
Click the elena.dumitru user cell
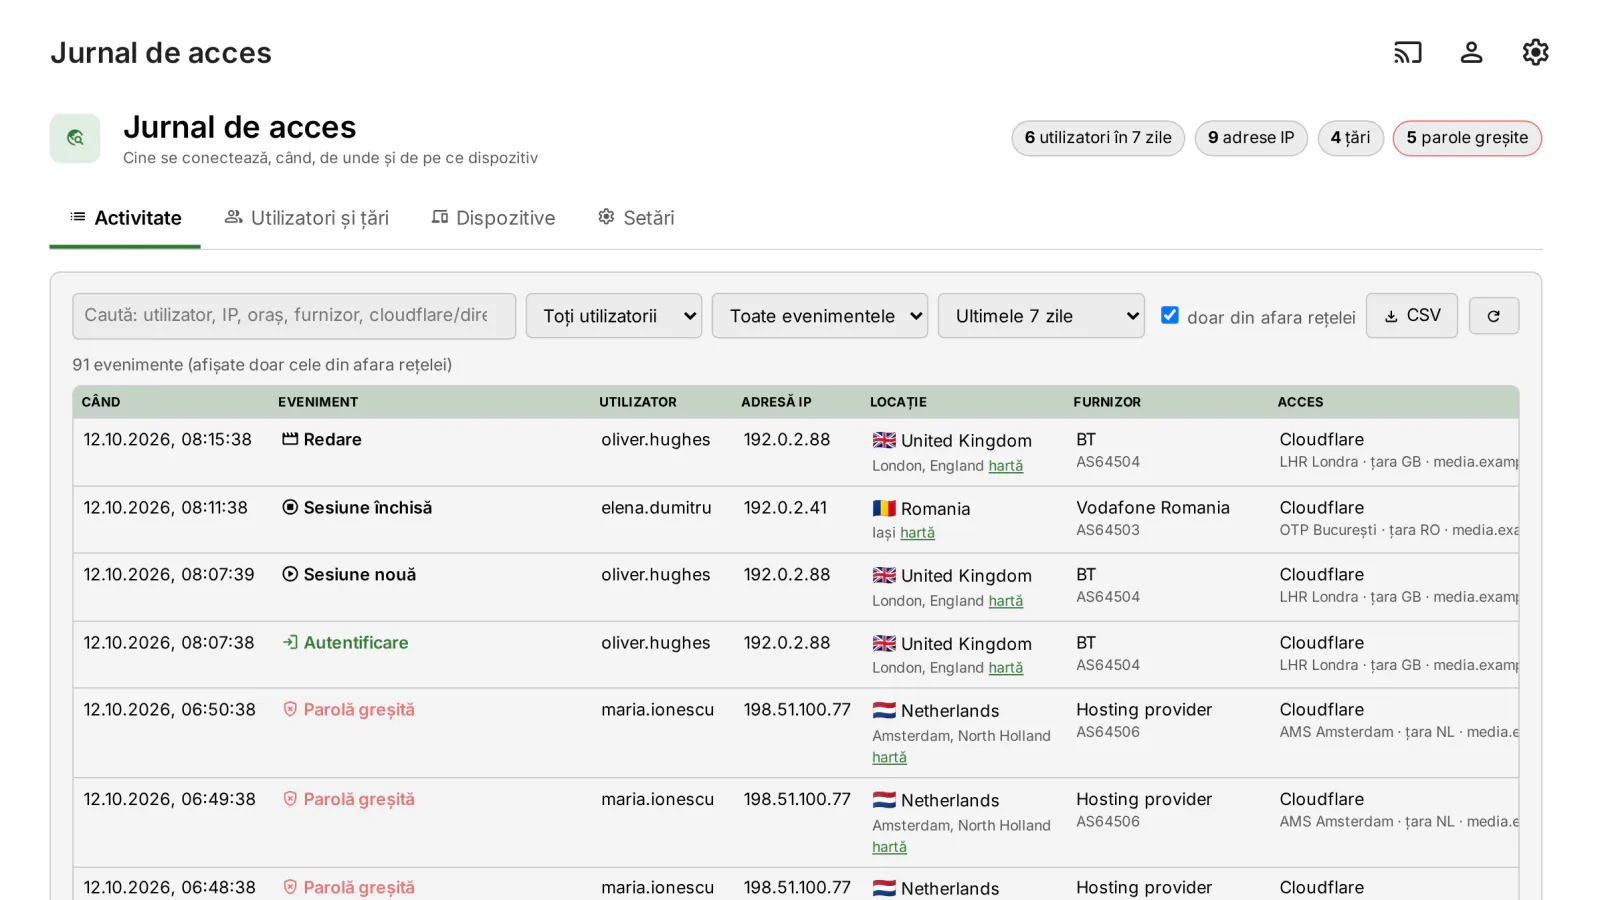(656, 508)
